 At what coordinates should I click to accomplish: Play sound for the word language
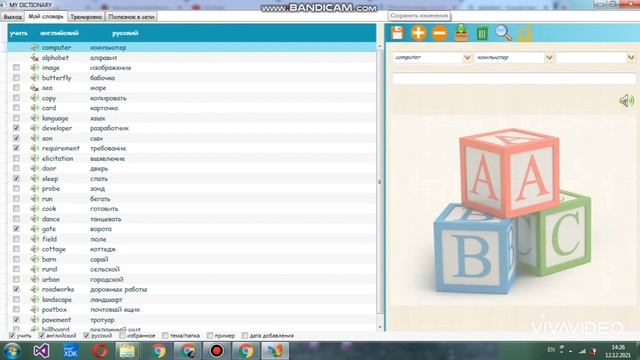coord(35,118)
